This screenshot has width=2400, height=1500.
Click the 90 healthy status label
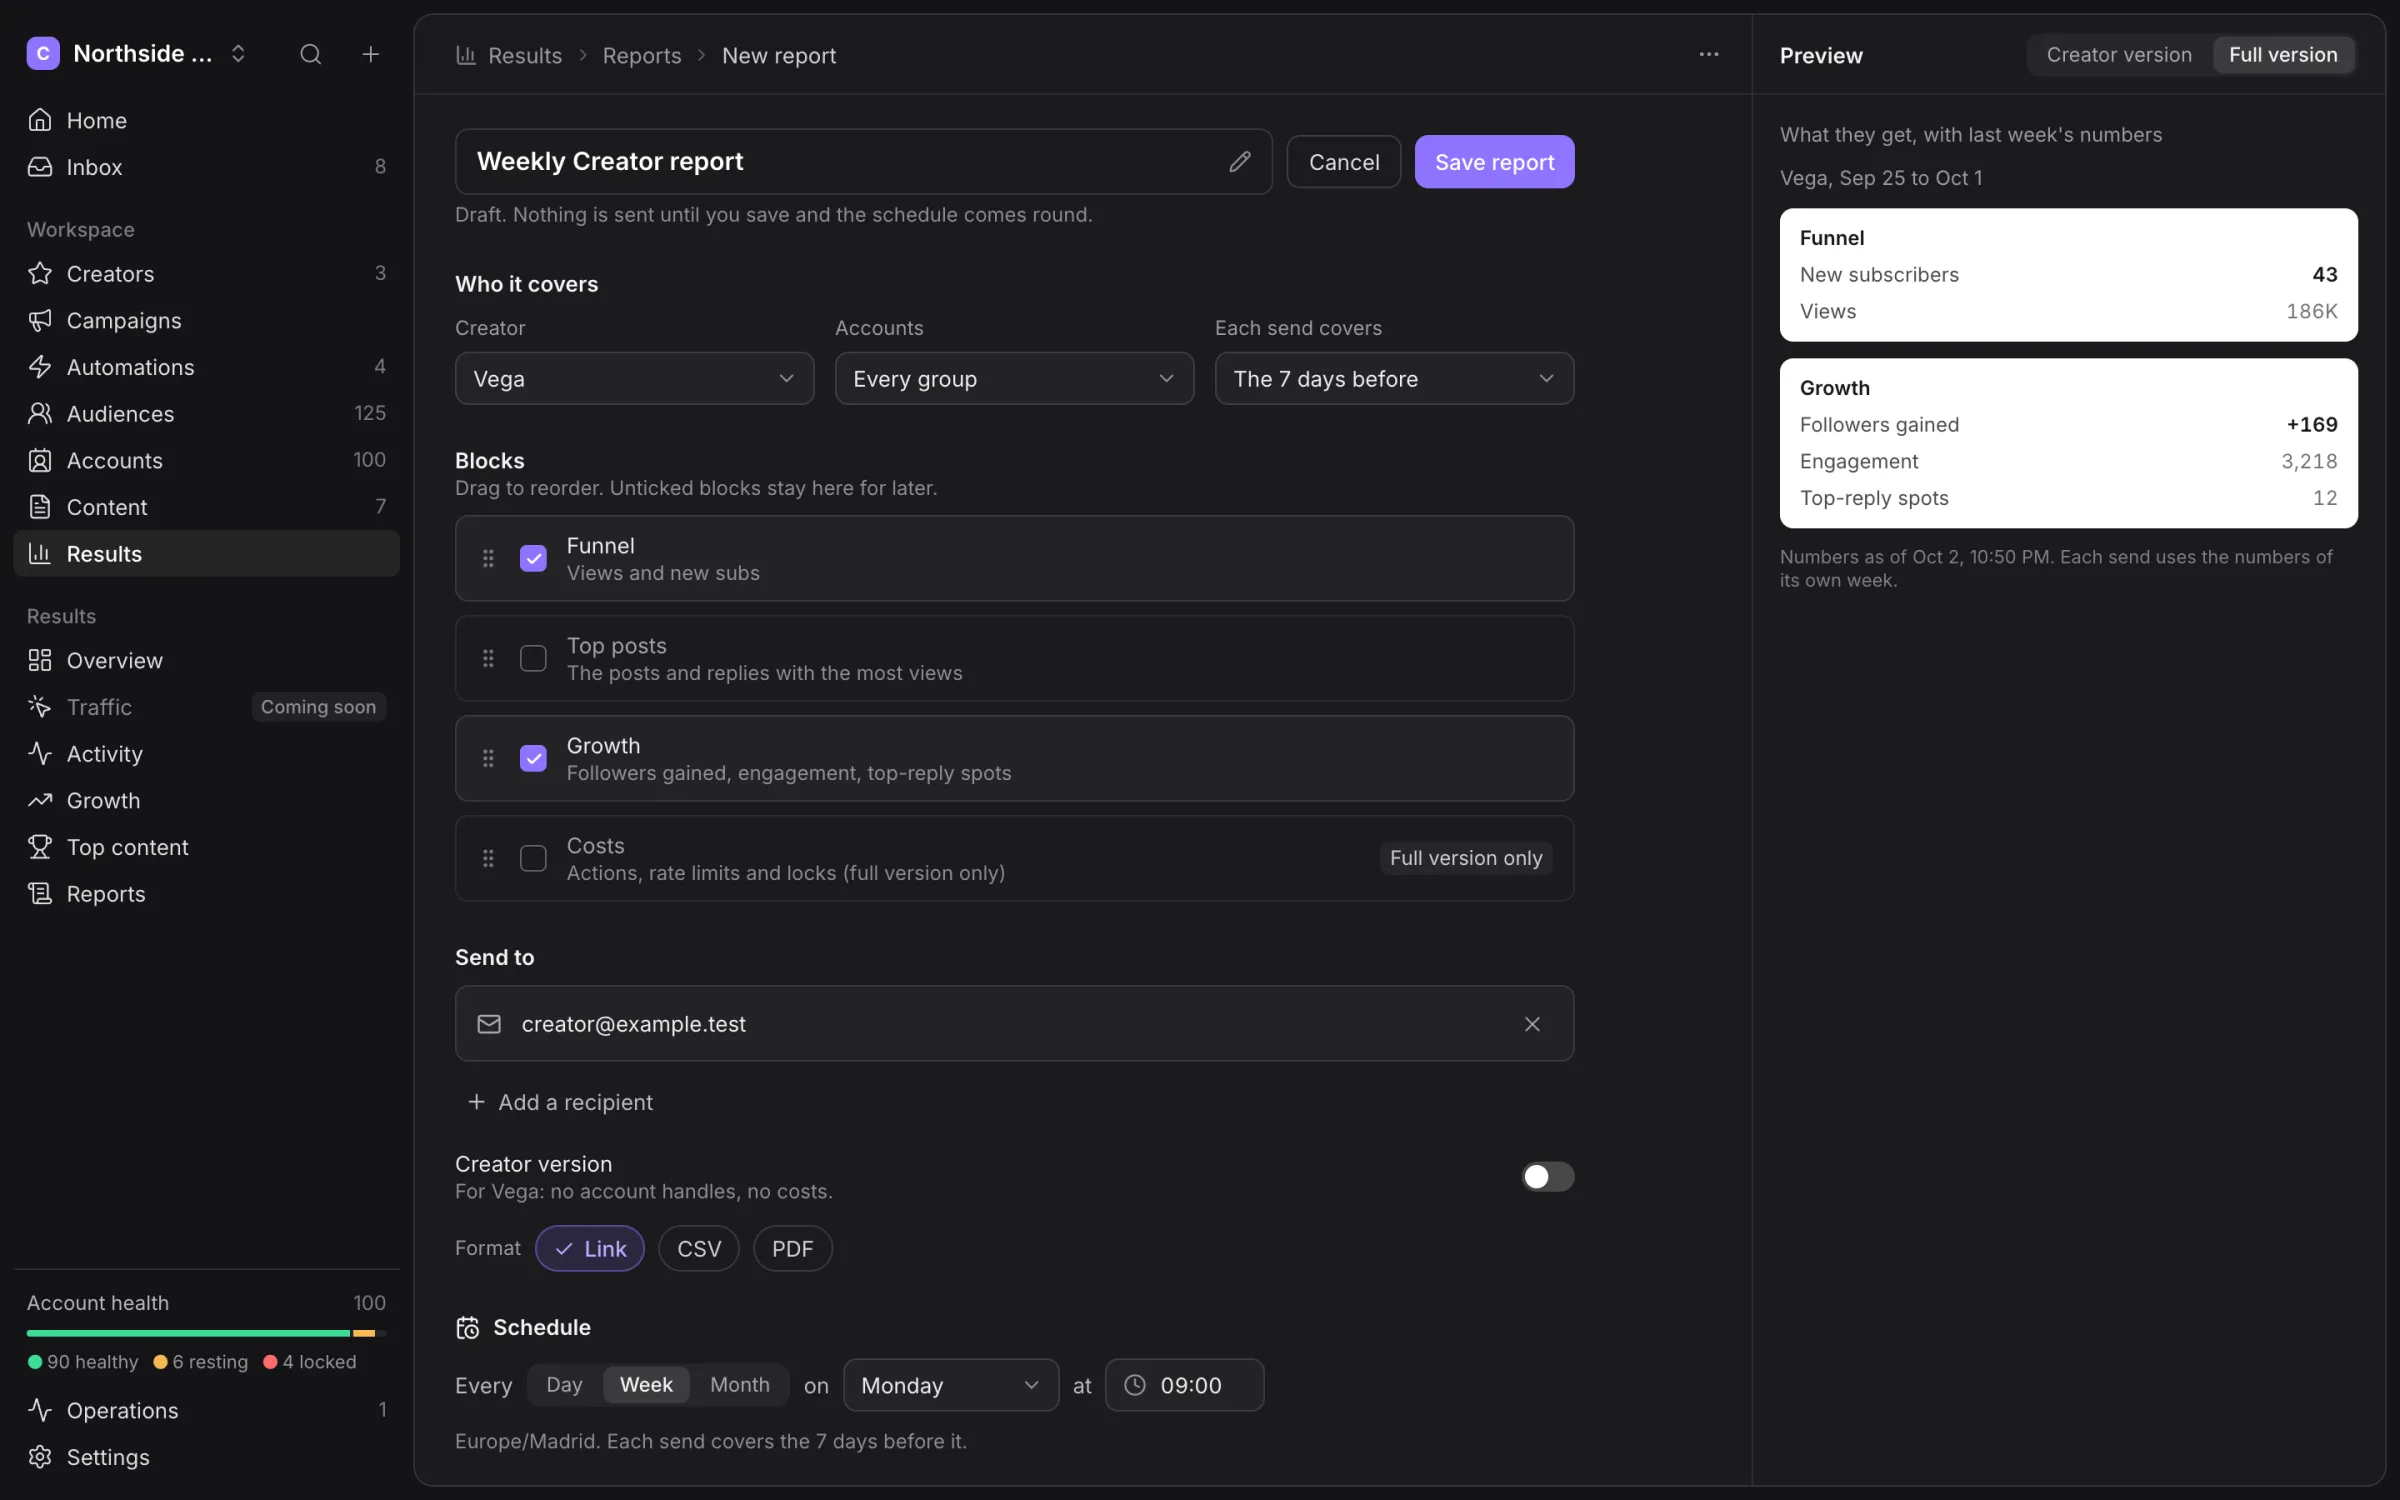click(x=83, y=1362)
